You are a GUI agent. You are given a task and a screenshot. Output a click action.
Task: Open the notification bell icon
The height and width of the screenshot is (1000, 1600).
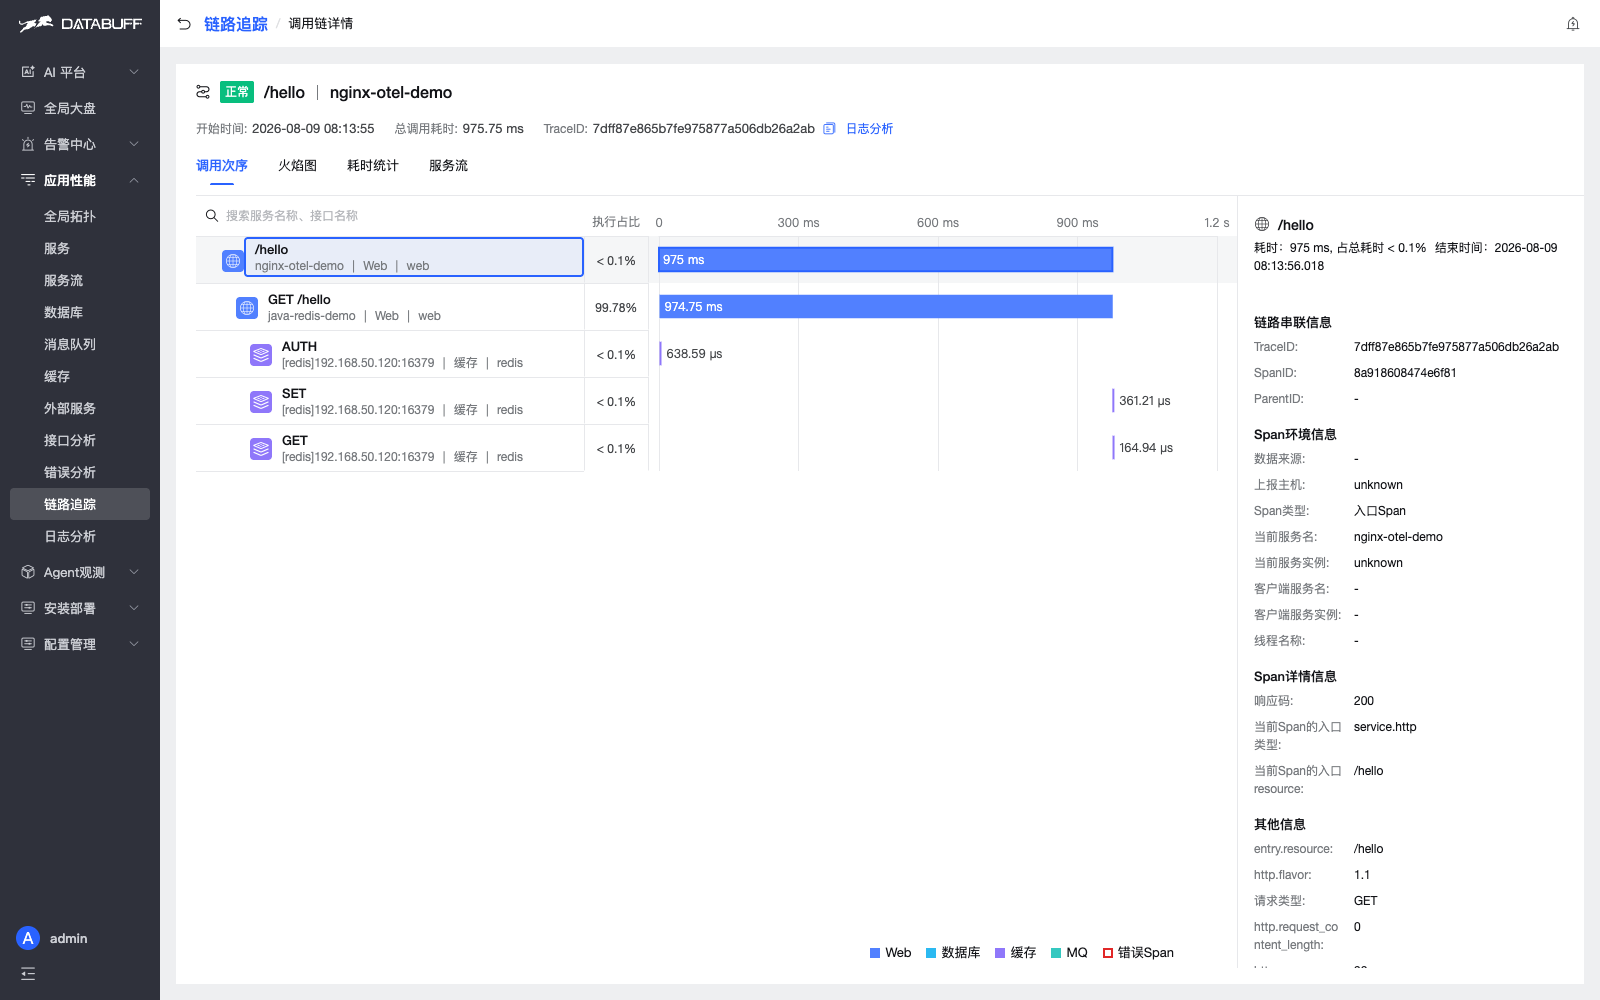[x=1573, y=24]
